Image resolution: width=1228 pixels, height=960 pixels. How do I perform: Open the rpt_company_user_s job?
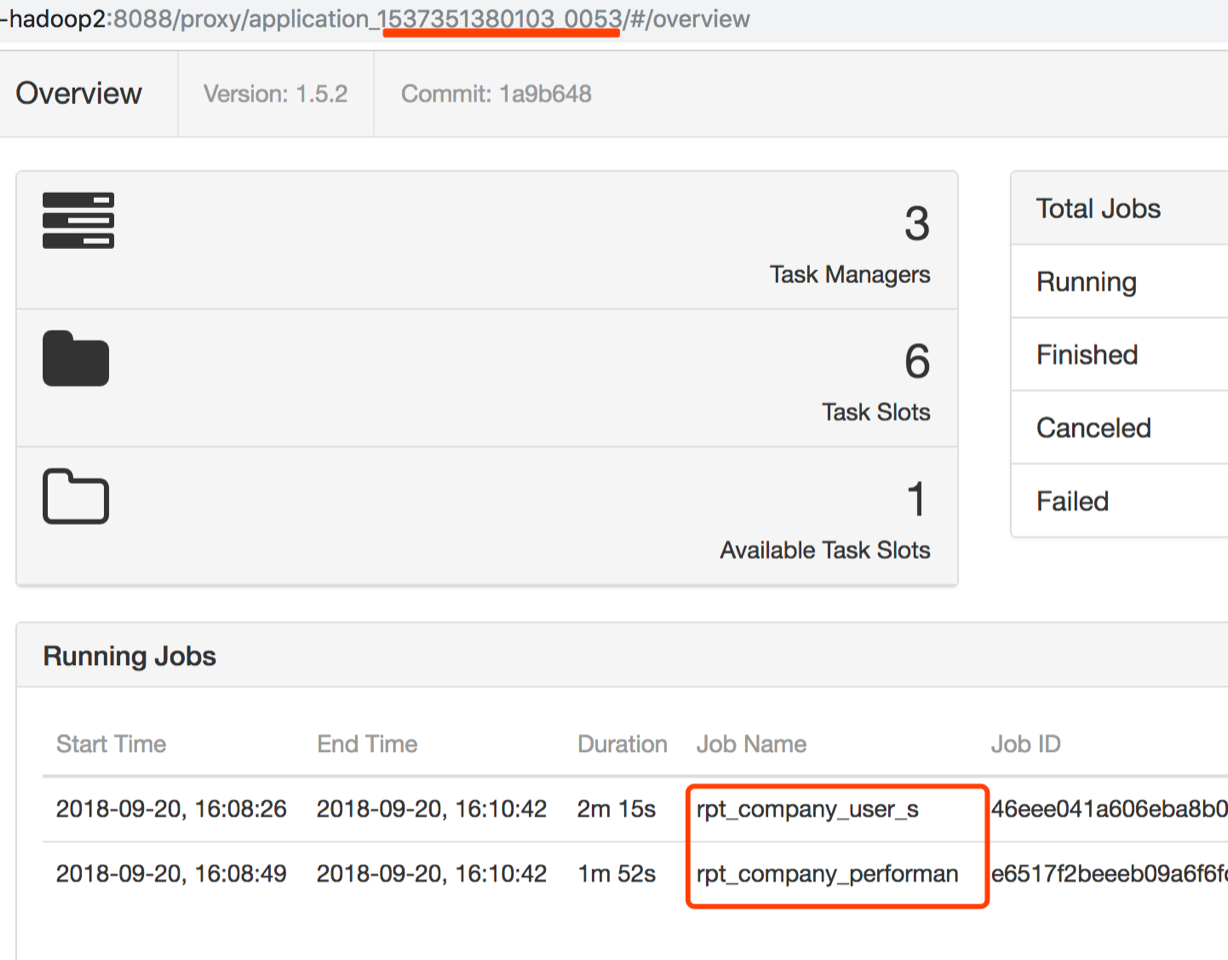pyautogui.click(x=807, y=810)
